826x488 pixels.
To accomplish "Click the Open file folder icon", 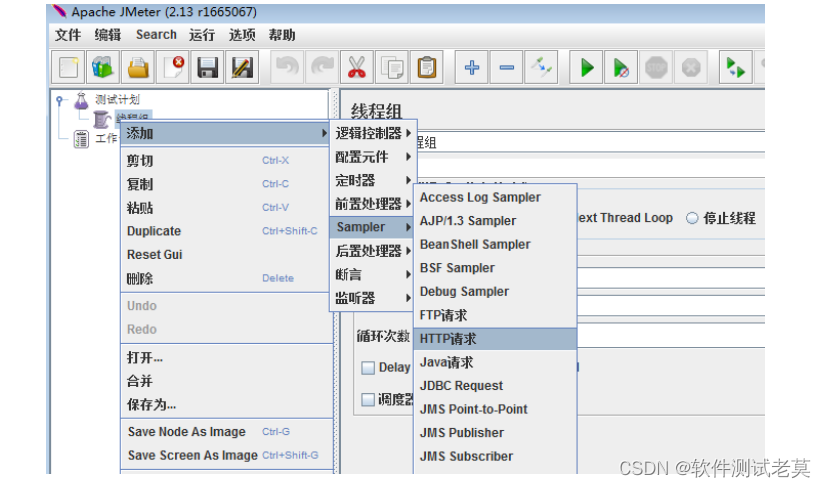I will point(138,67).
